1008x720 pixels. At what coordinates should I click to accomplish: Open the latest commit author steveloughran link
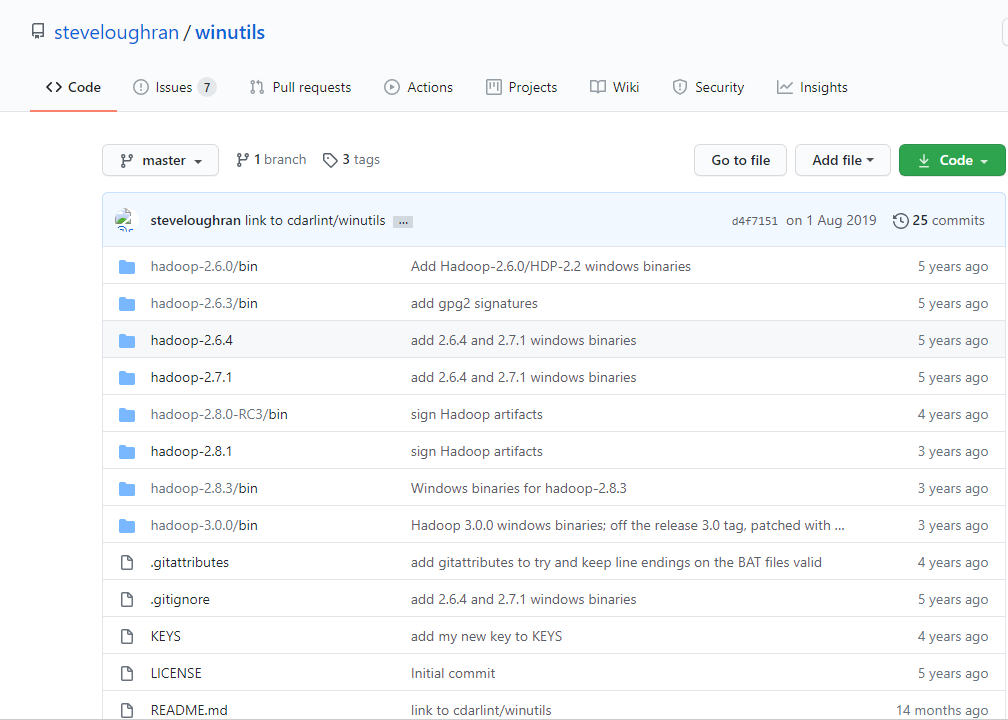(195, 220)
